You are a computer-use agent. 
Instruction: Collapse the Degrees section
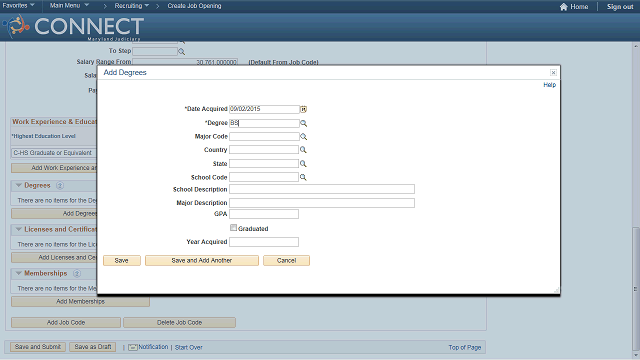click(18, 185)
